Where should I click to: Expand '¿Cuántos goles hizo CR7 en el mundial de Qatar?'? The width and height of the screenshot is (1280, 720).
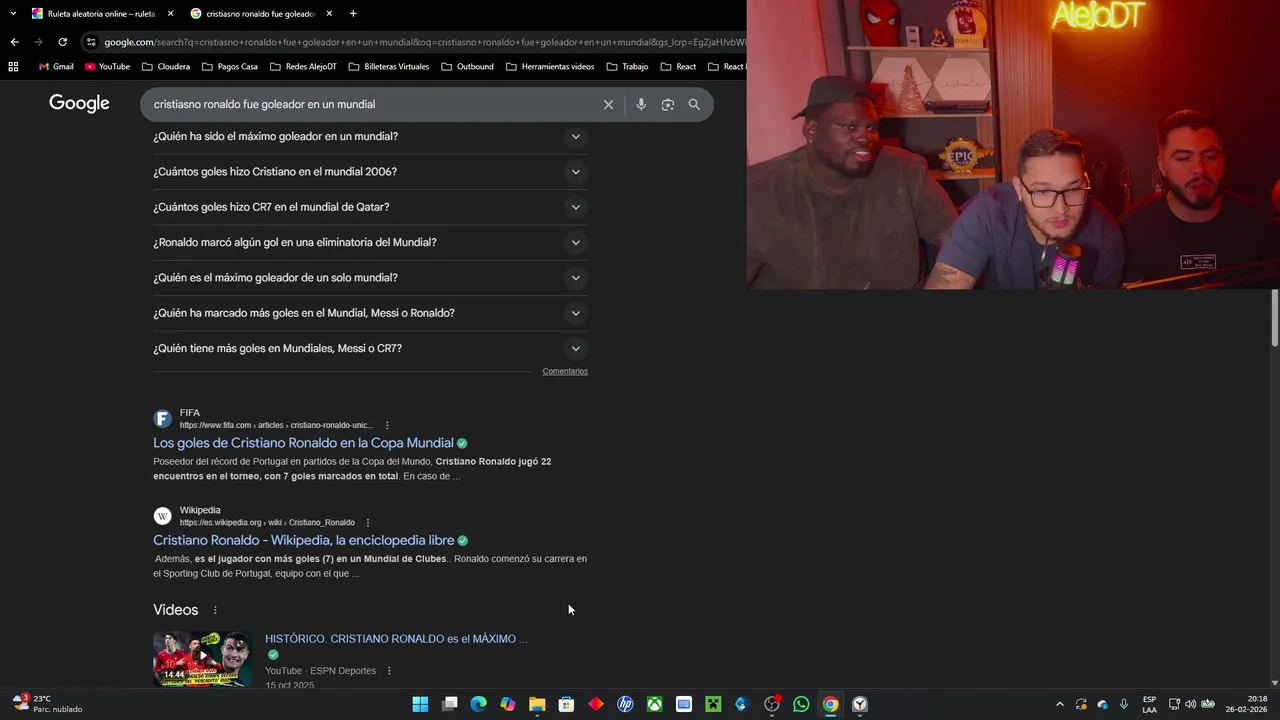[370, 207]
